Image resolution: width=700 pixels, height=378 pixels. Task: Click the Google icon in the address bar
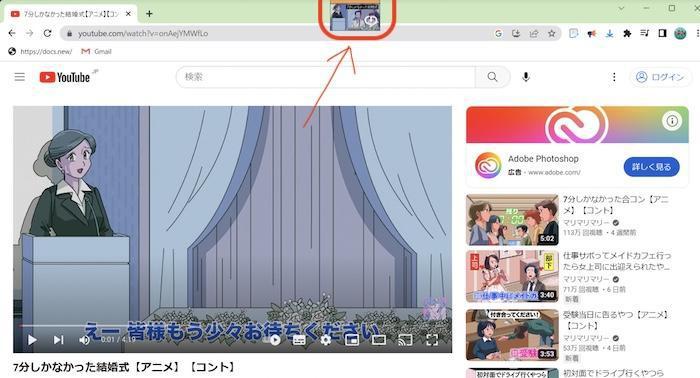(498, 33)
